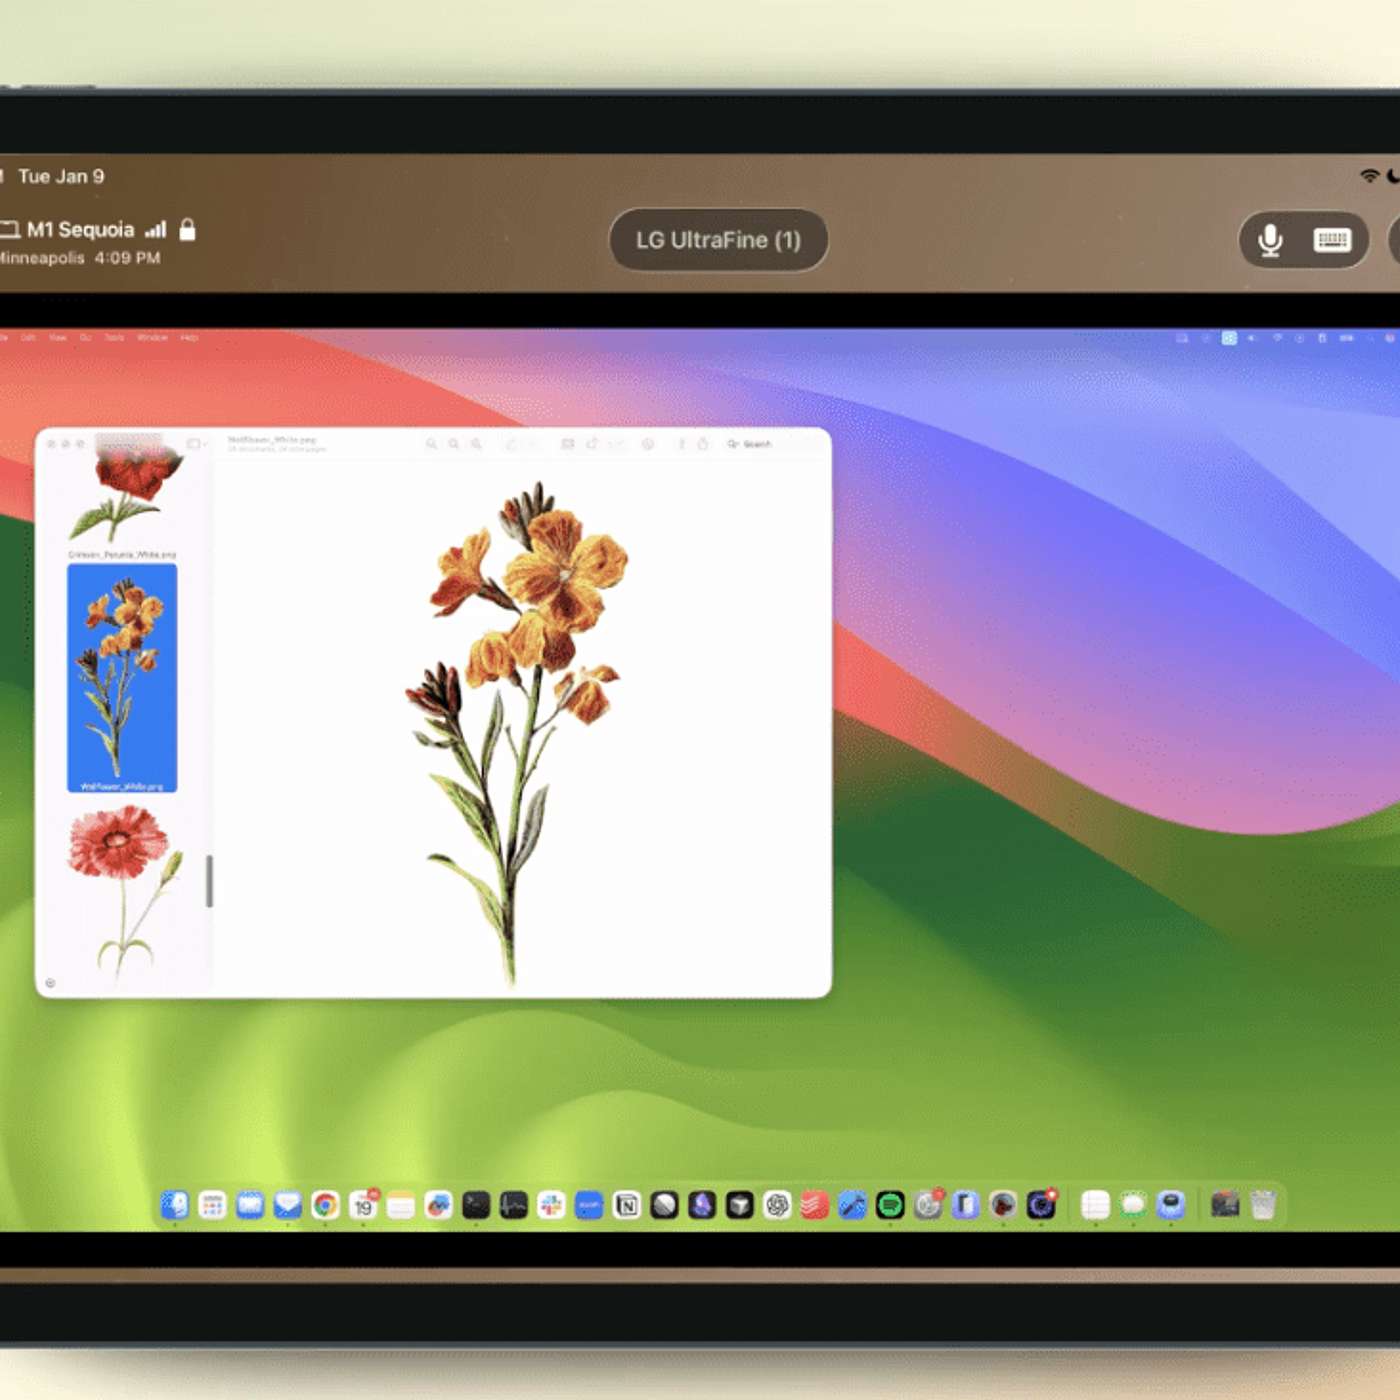
Task: Click the microphone icon in top overlay
Action: (x=1270, y=240)
